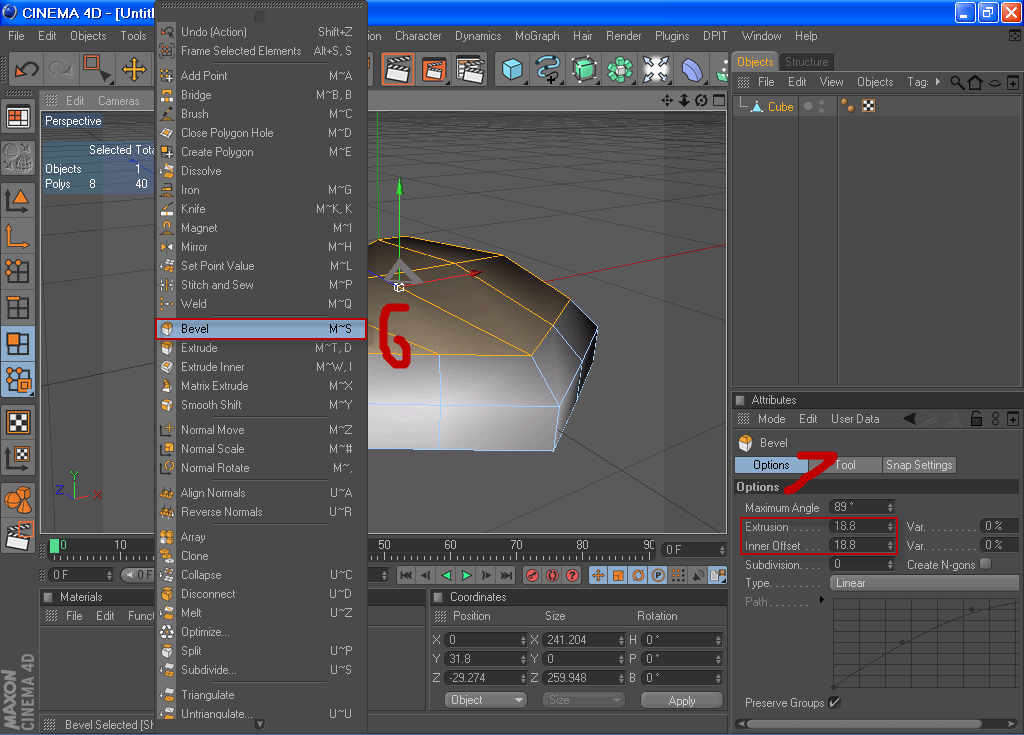Click the Subdivision stepper arrows

(x=890, y=564)
